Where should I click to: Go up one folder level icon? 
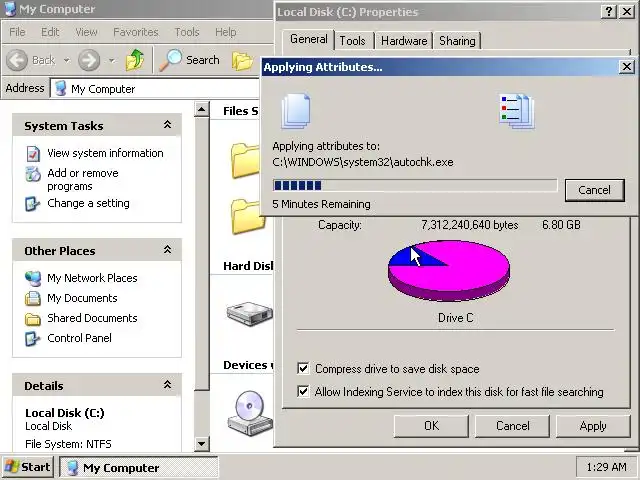pos(135,60)
